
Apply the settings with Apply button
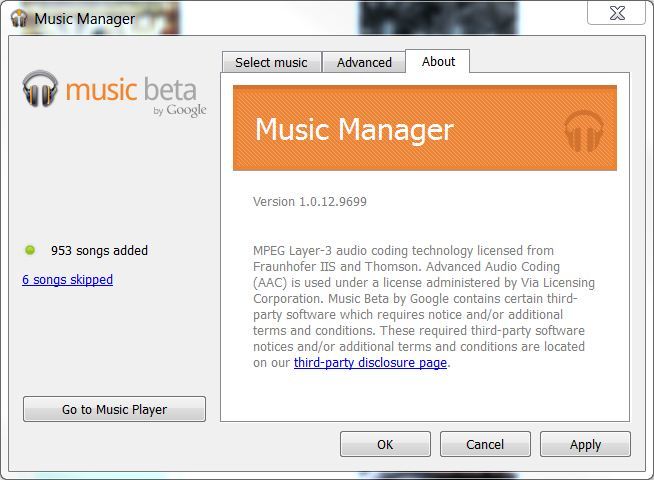(x=585, y=444)
